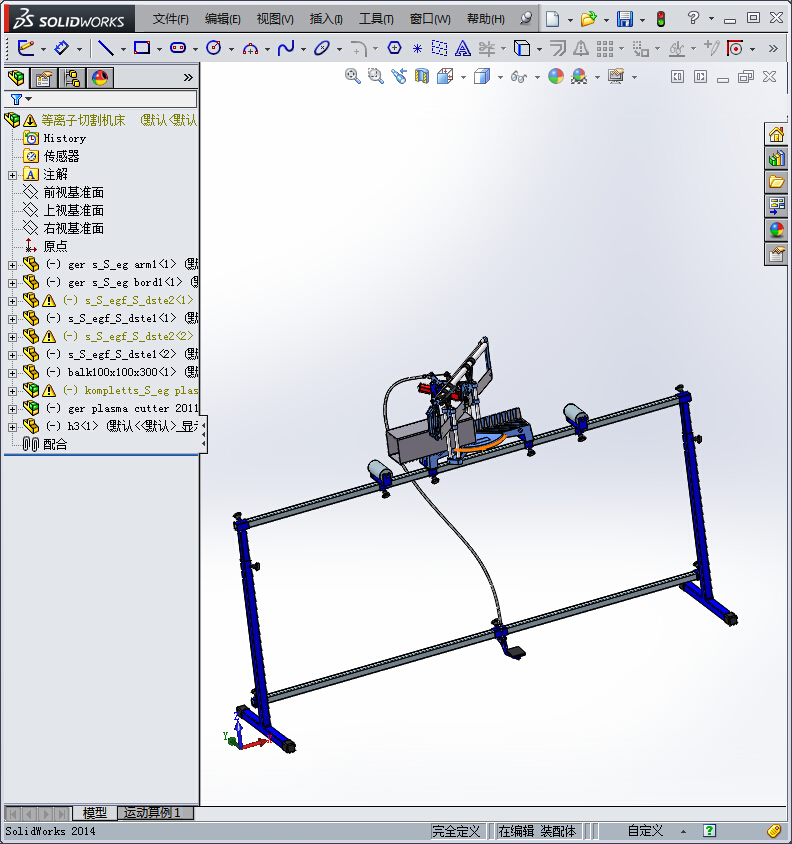Open the FeatureManager design tree tab
The height and width of the screenshot is (844, 792).
pos(17,78)
